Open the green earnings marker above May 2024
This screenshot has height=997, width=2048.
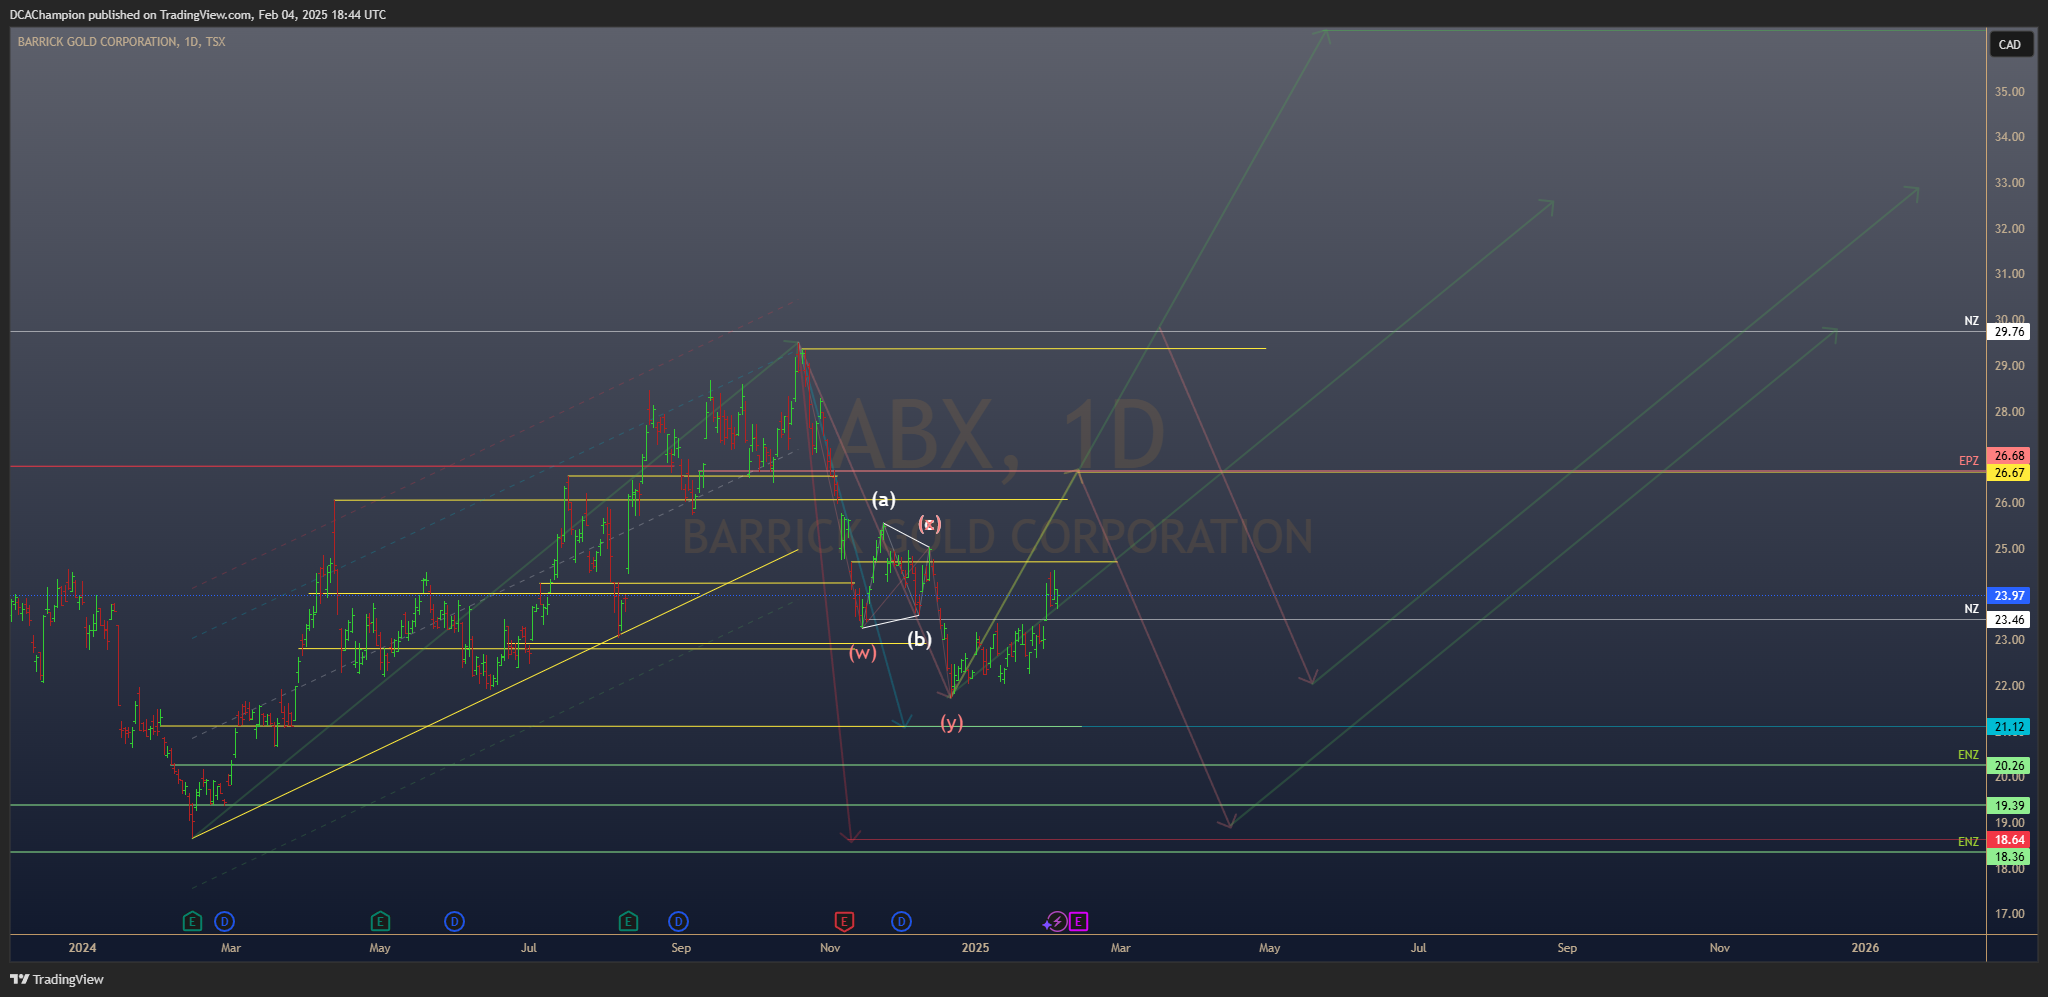tap(380, 921)
